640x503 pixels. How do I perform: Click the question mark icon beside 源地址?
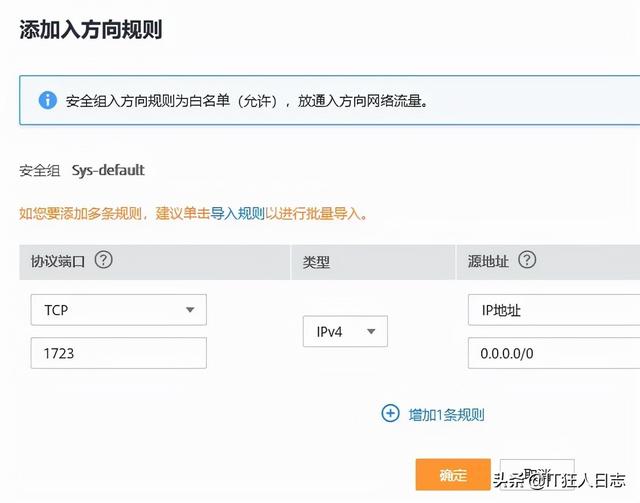(527, 260)
